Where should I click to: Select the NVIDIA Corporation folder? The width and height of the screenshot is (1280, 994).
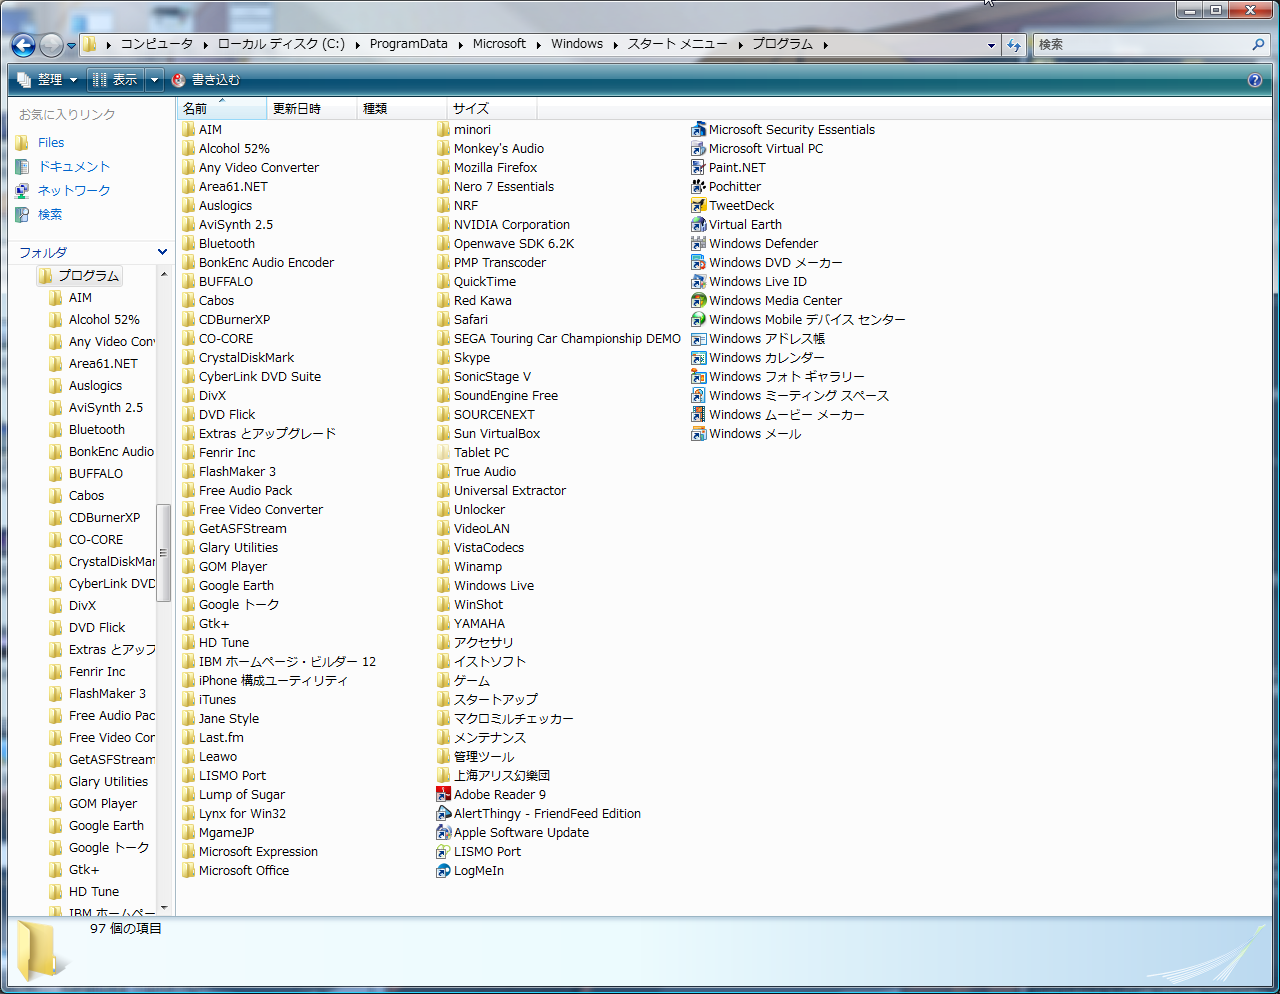click(503, 225)
